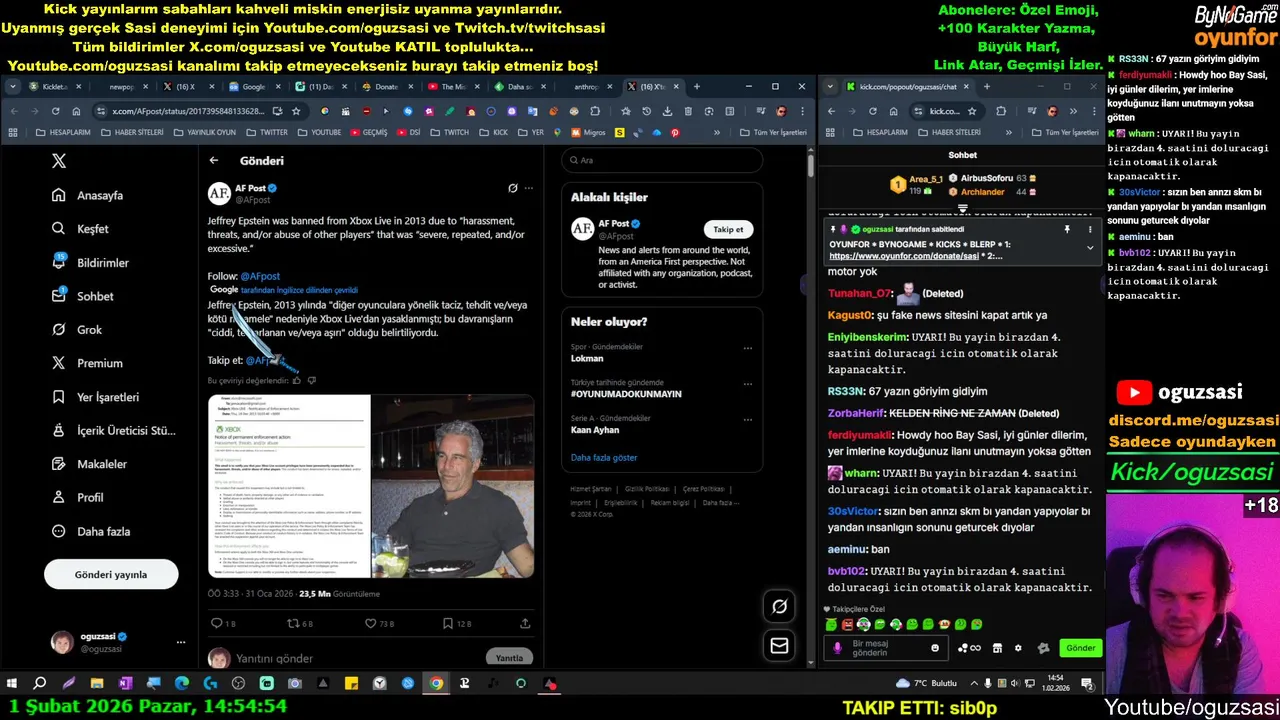Open the TWITTER bookmarks folder
The image size is (1280, 720).
coord(266,132)
